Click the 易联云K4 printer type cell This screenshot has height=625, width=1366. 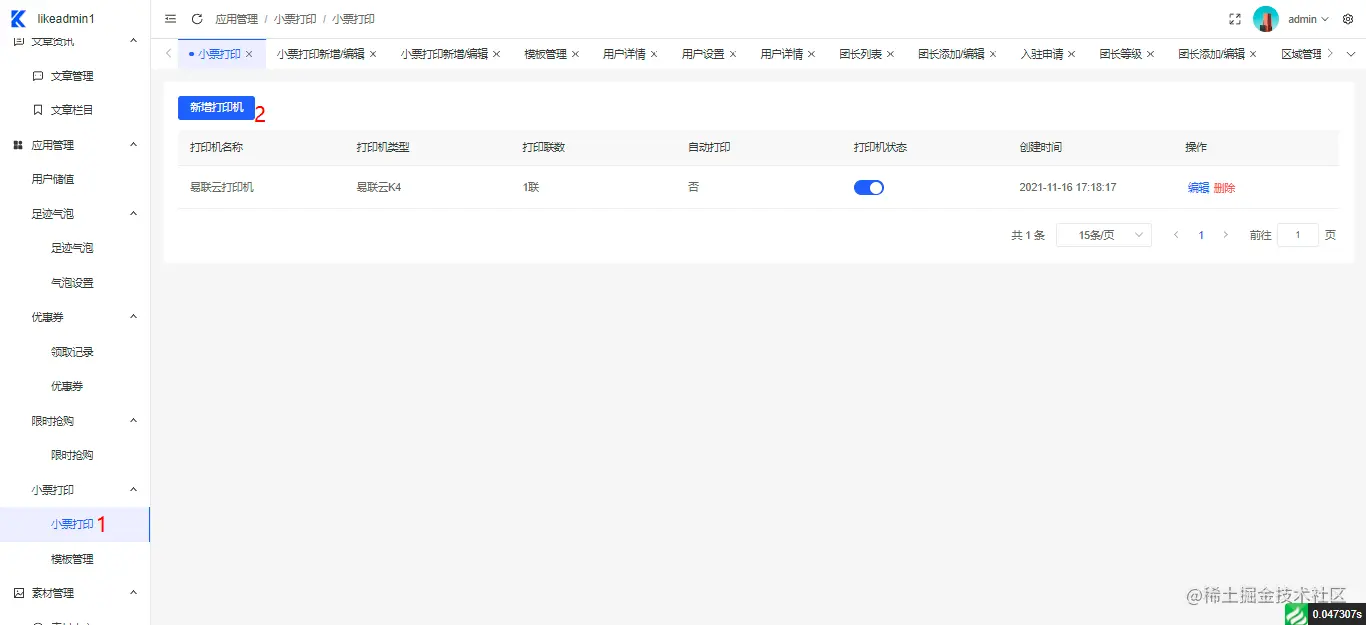[379, 187]
